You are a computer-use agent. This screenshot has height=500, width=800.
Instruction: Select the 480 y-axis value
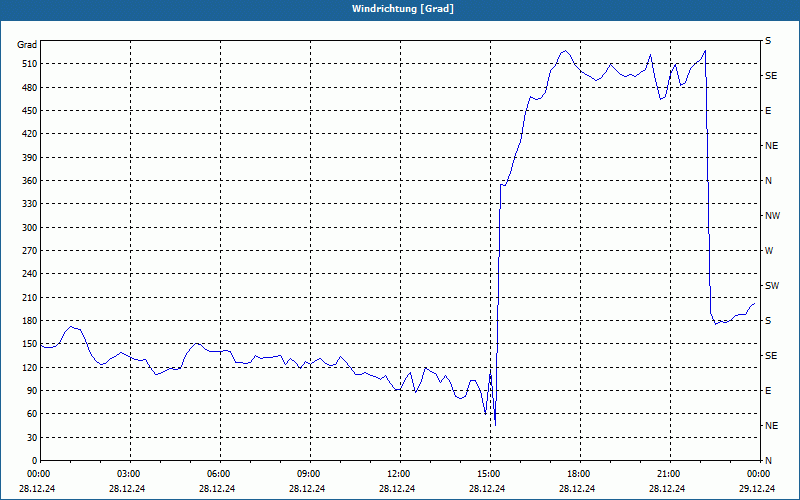pos(29,88)
